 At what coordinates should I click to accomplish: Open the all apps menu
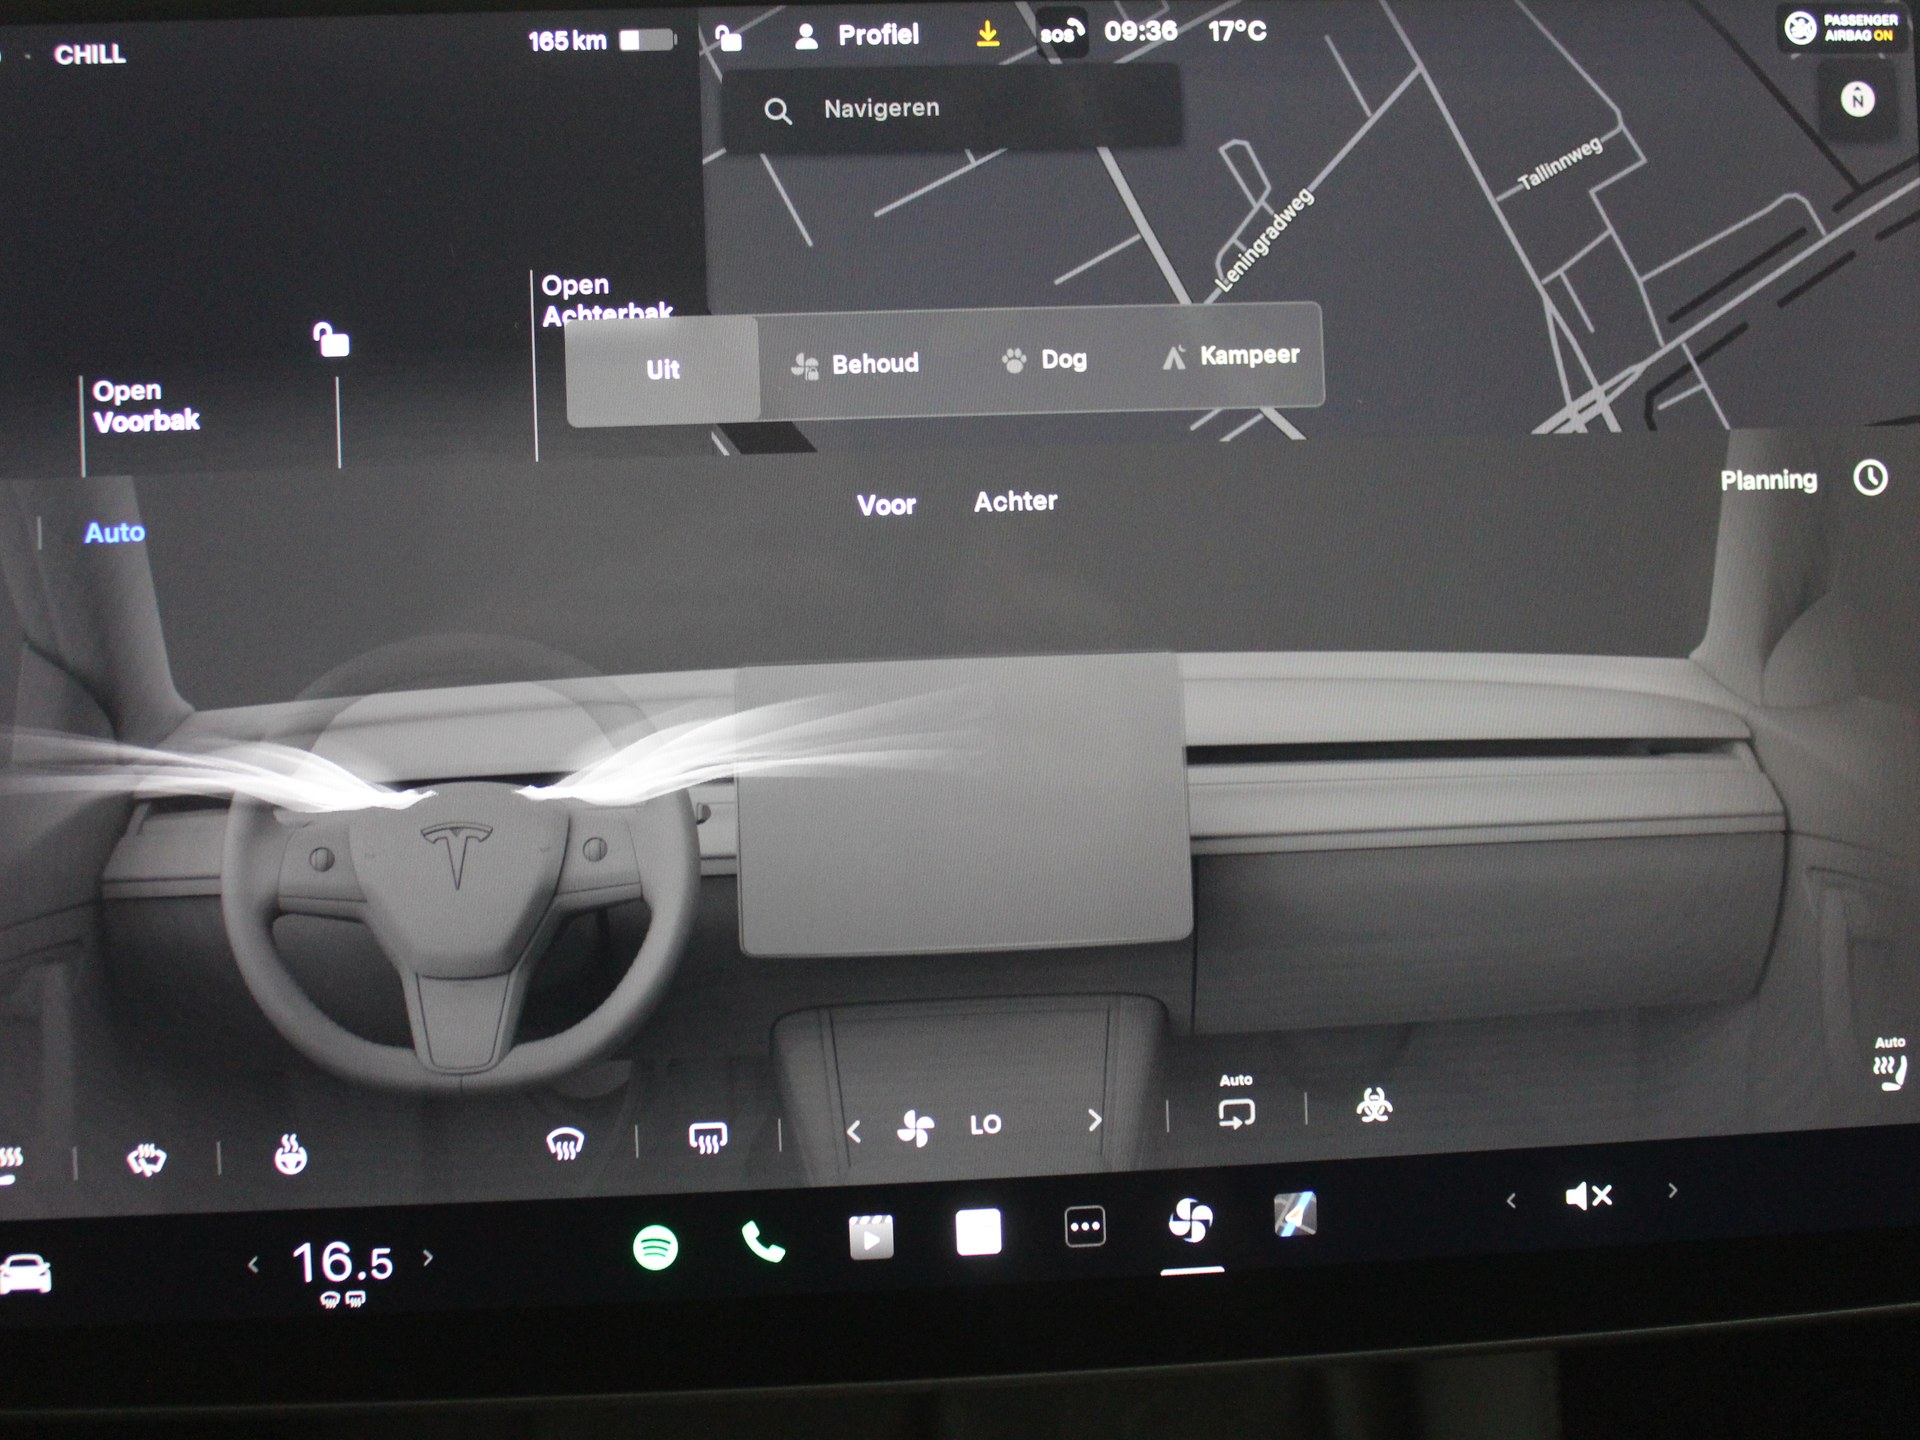point(1085,1226)
